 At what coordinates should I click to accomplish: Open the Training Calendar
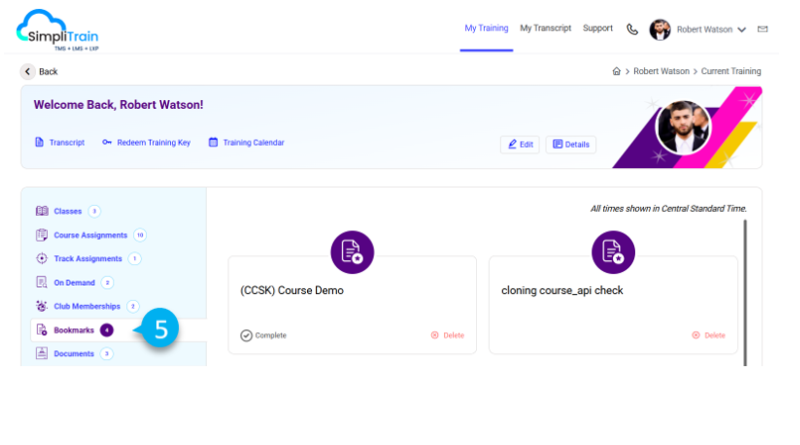coord(246,143)
